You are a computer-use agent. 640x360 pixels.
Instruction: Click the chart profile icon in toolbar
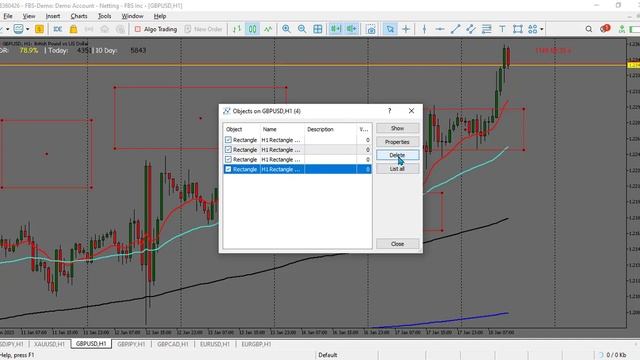click(18, 29)
